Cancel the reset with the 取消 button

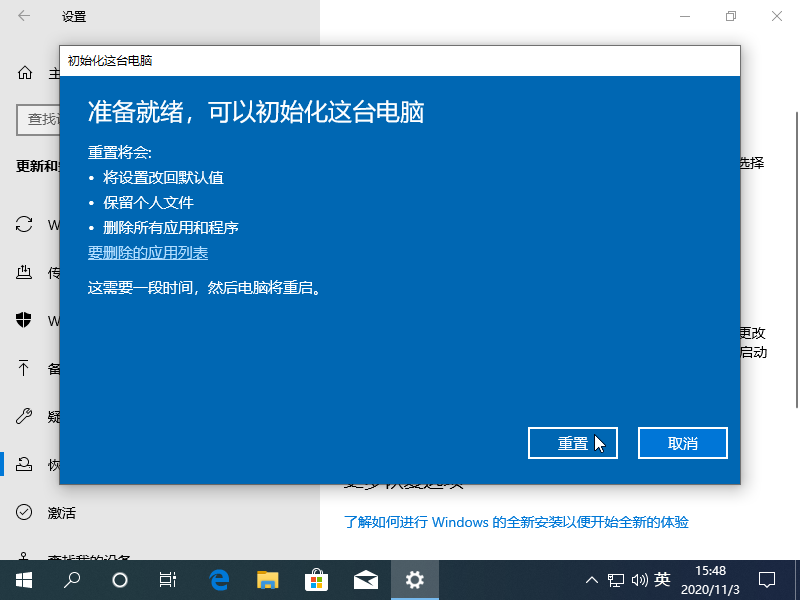(683, 443)
